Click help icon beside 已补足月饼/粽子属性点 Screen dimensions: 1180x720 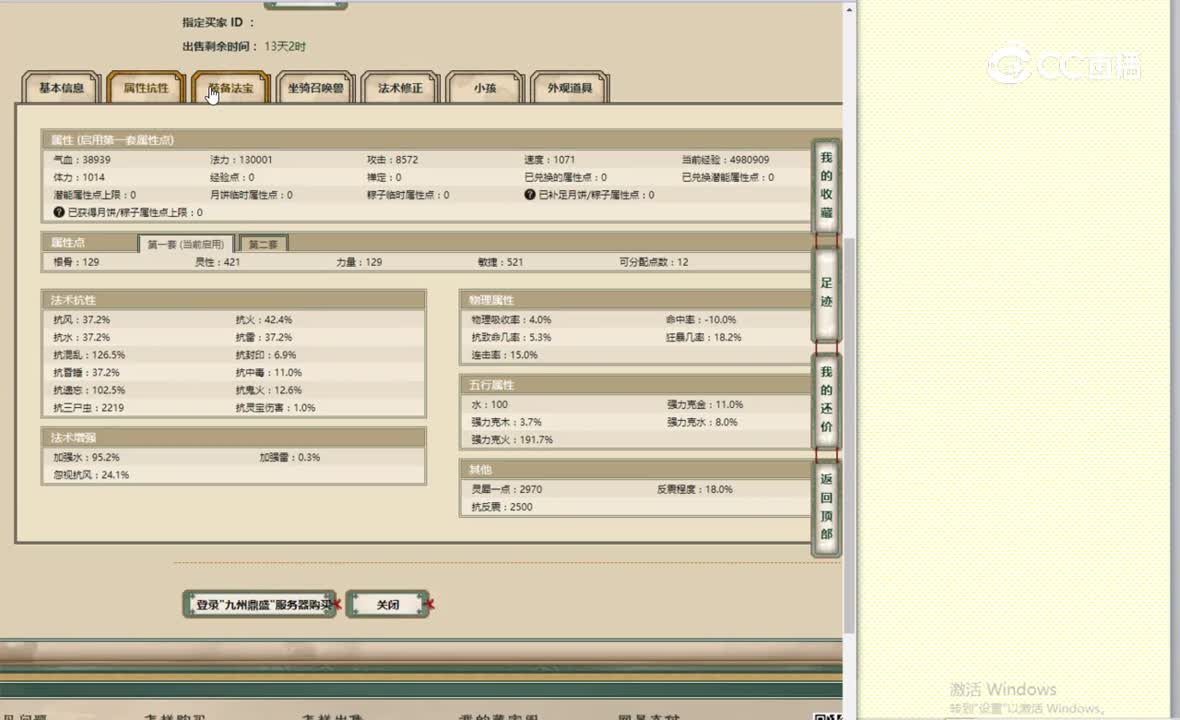pyautogui.click(x=530, y=195)
